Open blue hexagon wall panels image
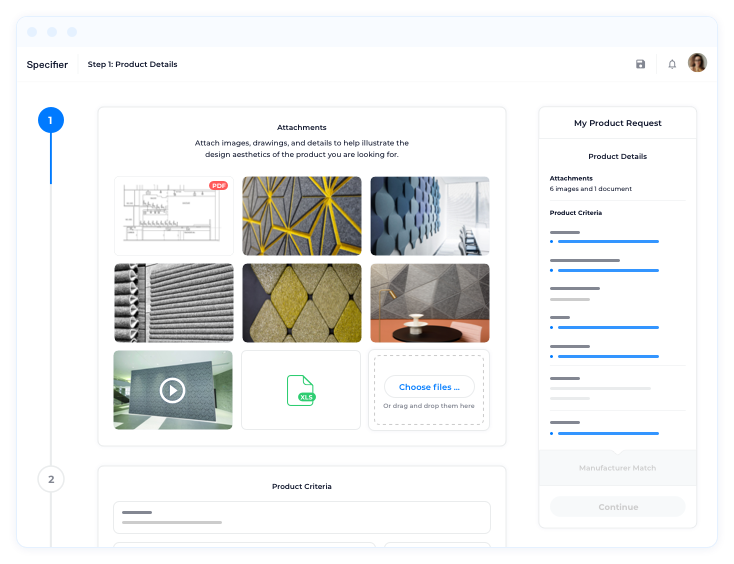Image resolution: width=734 pixels, height=564 pixels. pyautogui.click(x=430, y=216)
